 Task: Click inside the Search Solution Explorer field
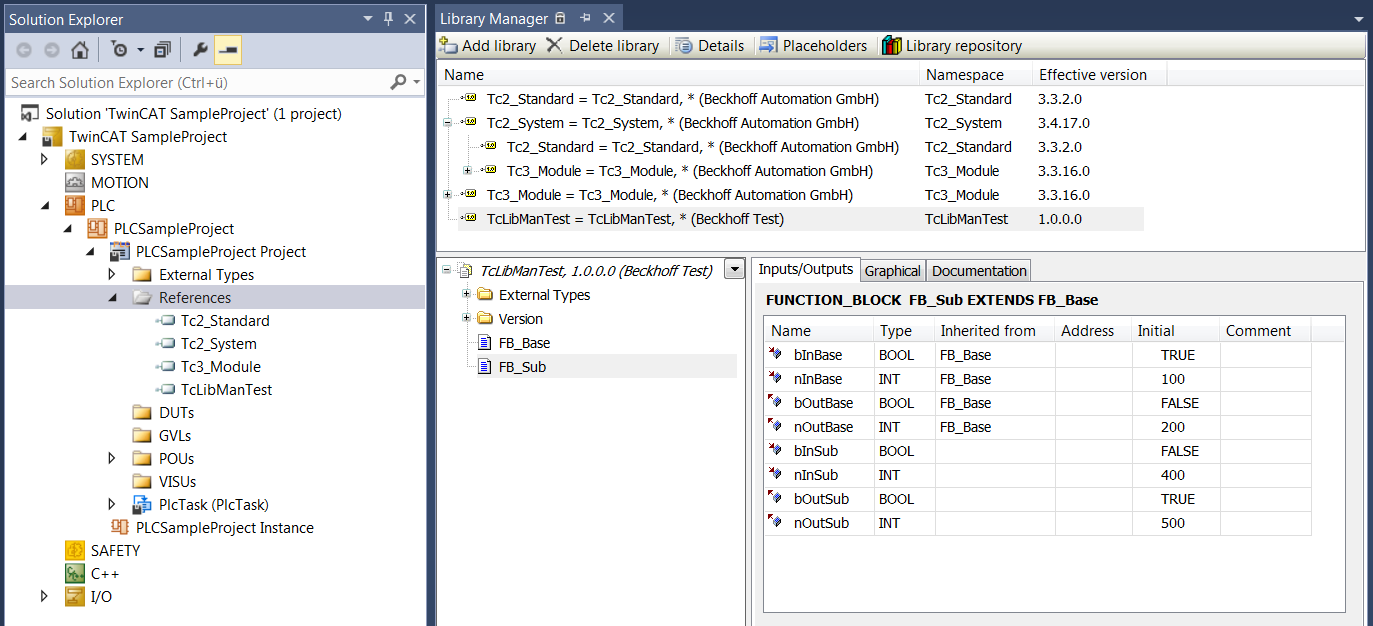pyautogui.click(x=198, y=82)
